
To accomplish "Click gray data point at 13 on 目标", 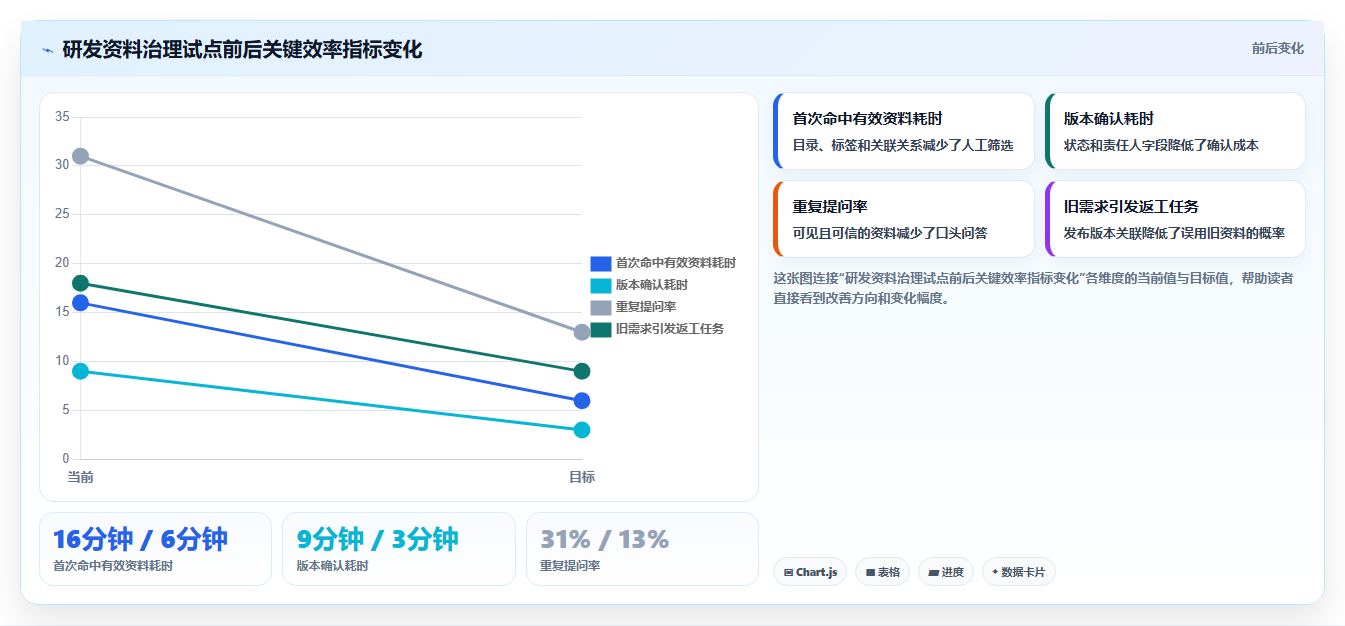I will [582, 332].
